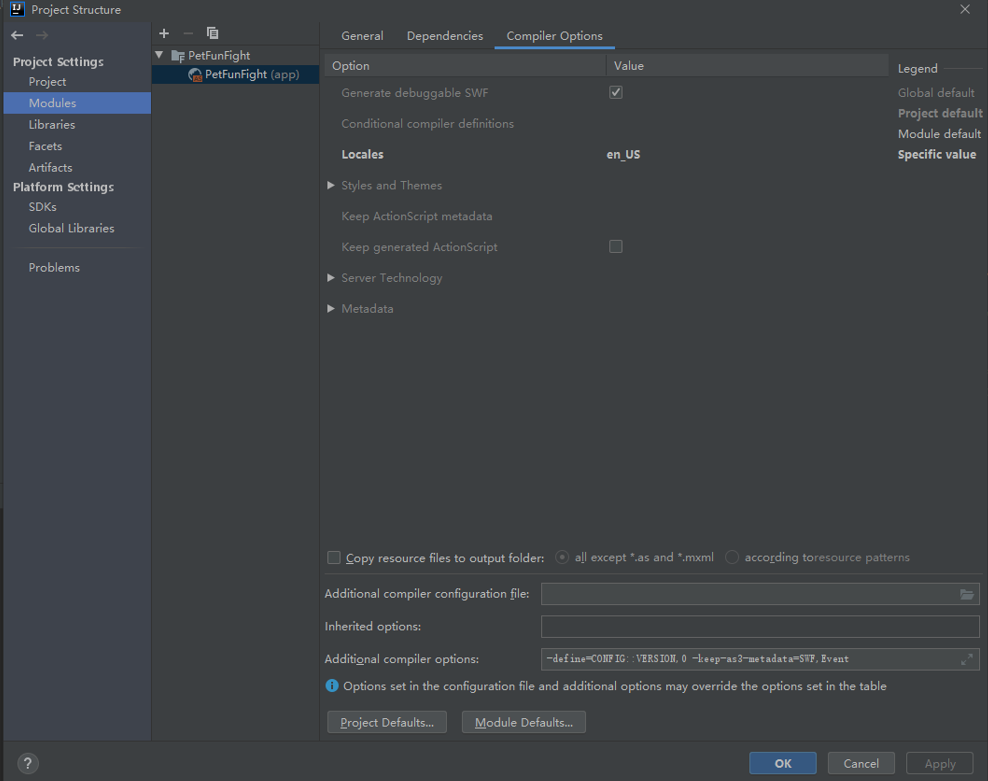Enable Keep generated ActionScript checkbox

(x=616, y=246)
